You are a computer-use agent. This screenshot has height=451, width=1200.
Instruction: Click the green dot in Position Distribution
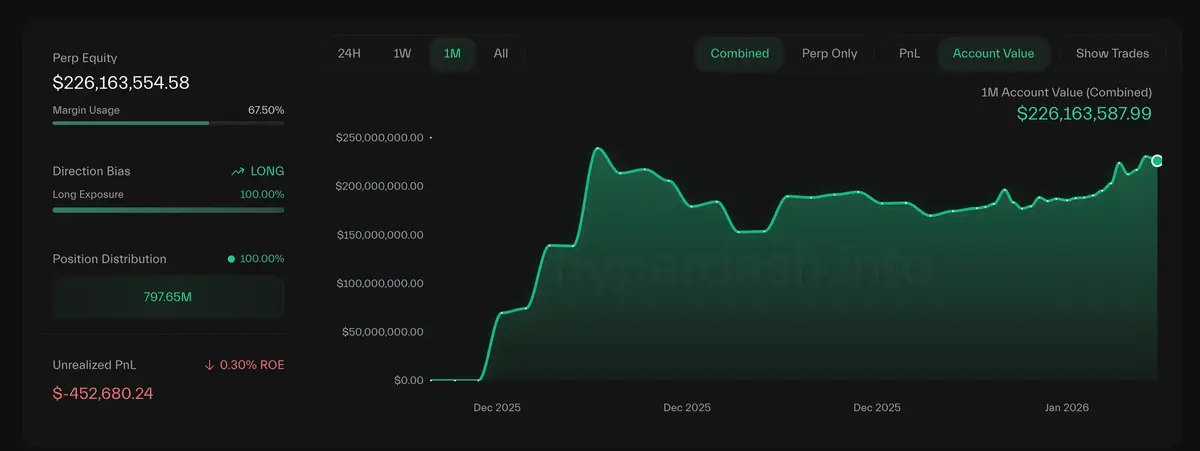pos(232,259)
